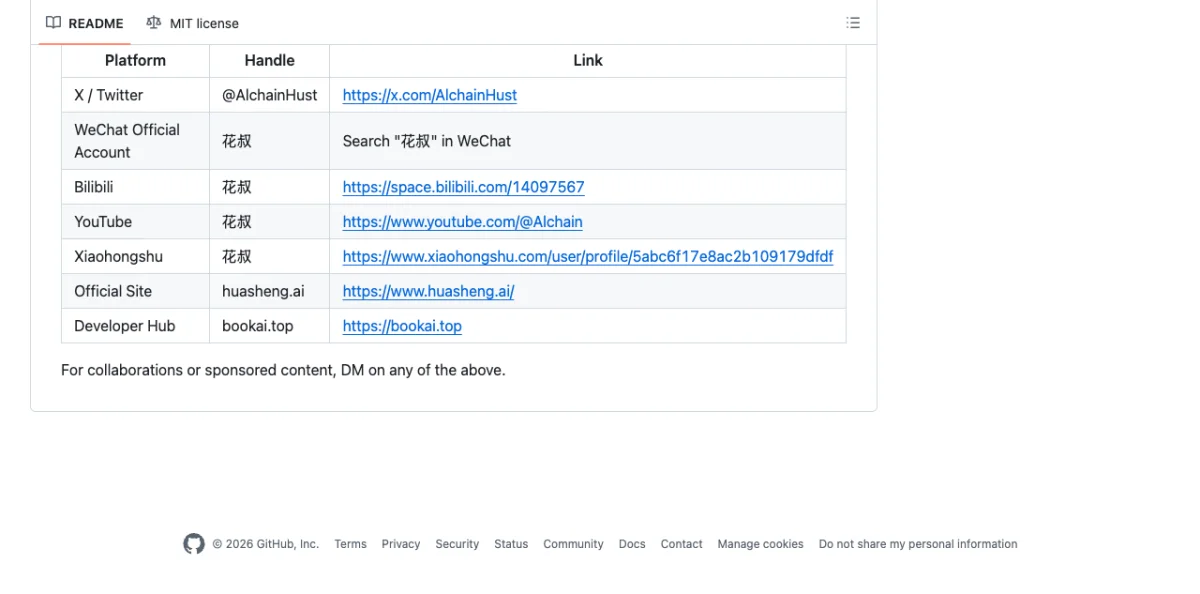Screen dimensions: 1200x594
Task: Click the 花叔 handle in Bilibili row
Action: 237,187
